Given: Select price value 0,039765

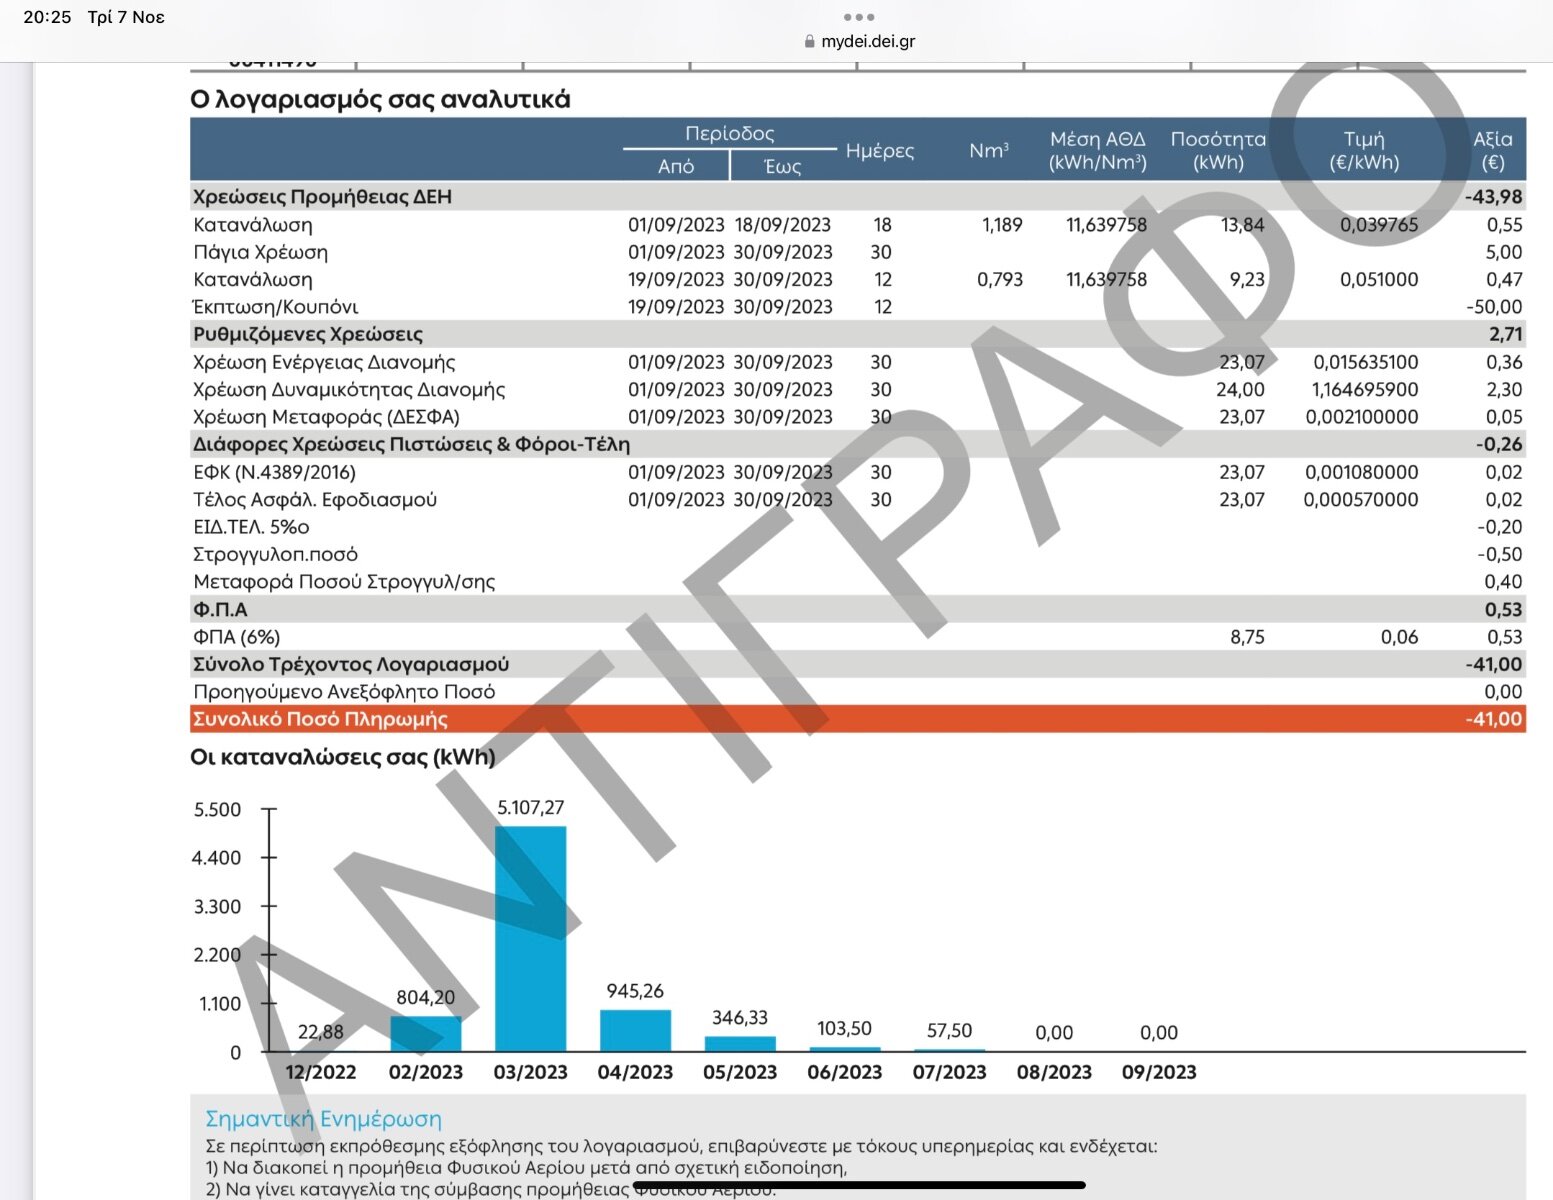Looking at the screenshot, I should [1379, 225].
